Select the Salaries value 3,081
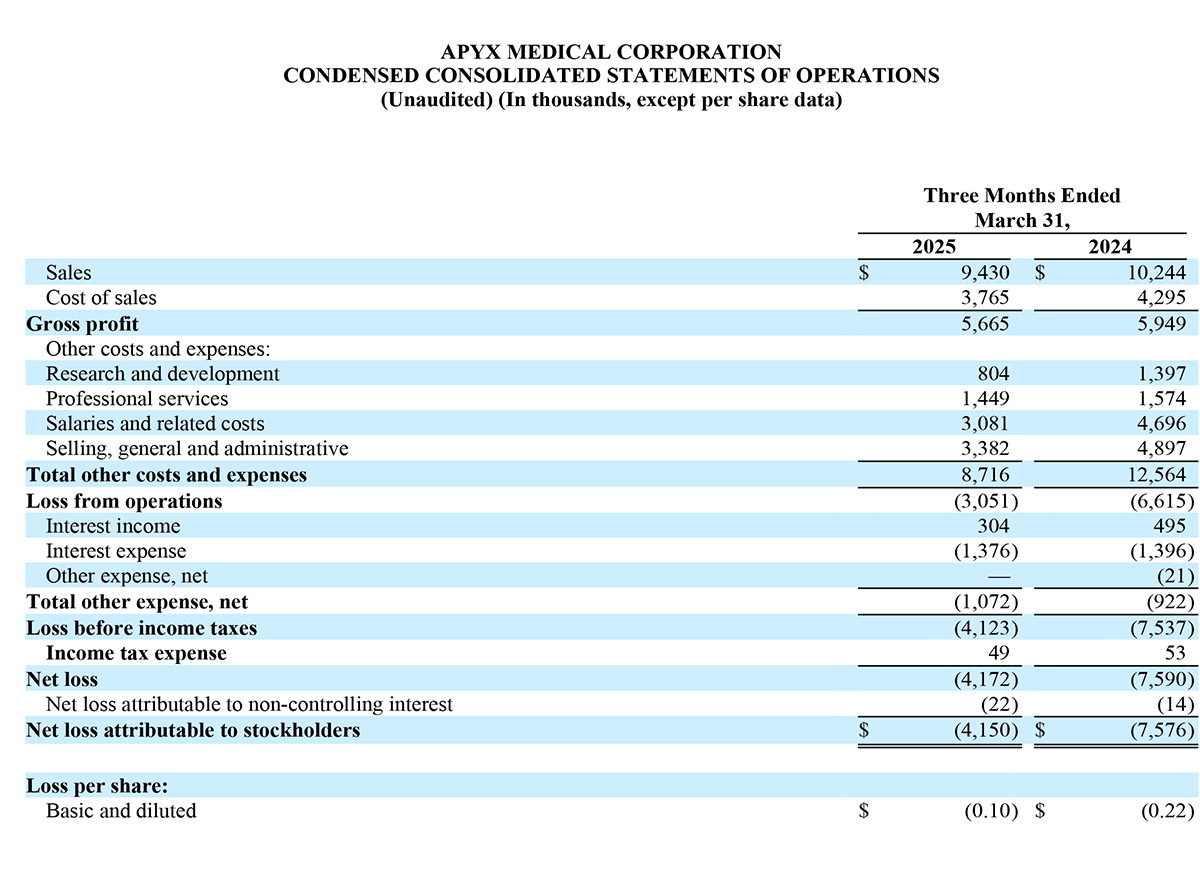The width and height of the screenshot is (1200, 875). [x=983, y=424]
